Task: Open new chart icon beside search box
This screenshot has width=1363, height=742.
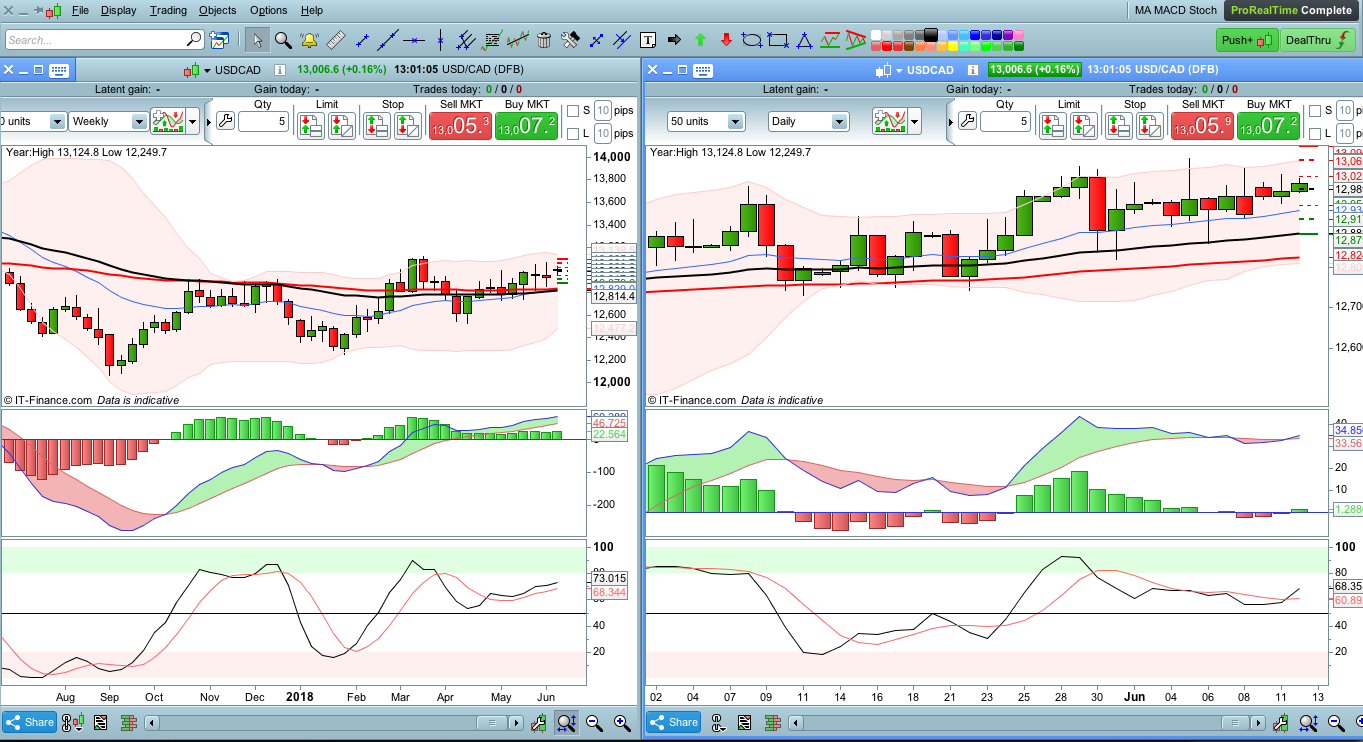Action: (x=220, y=40)
